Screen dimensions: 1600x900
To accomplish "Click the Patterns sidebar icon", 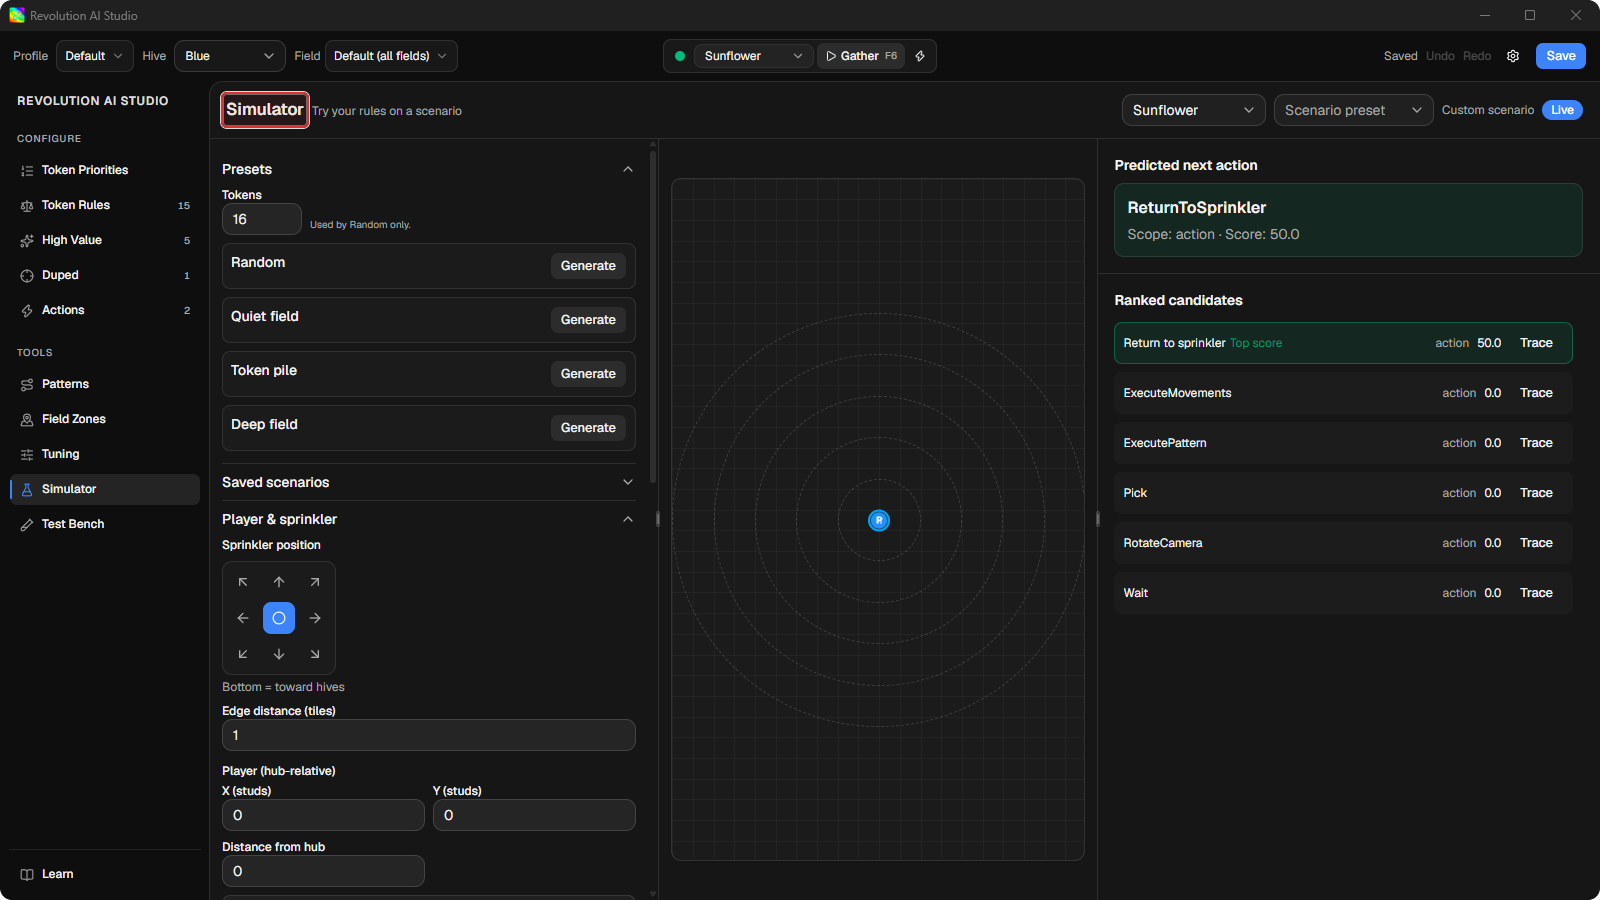I will (27, 385).
